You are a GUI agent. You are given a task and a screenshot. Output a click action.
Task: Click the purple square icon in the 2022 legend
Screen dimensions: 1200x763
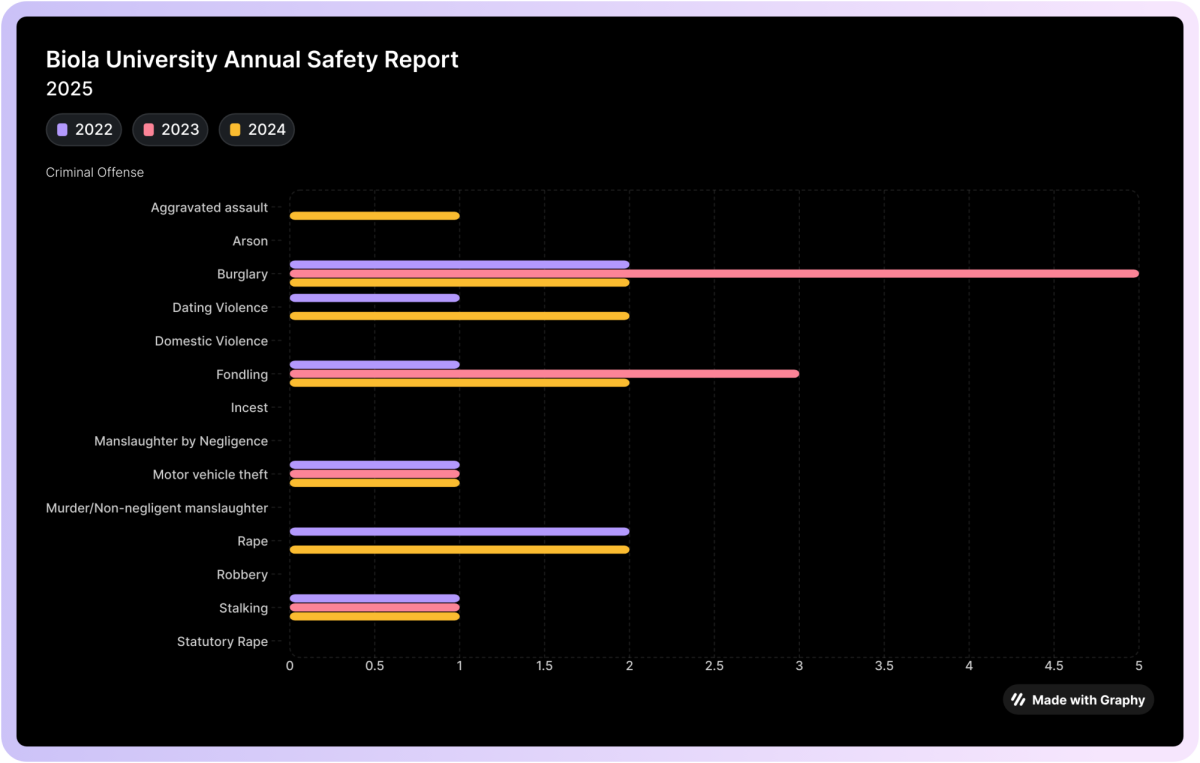[64, 129]
